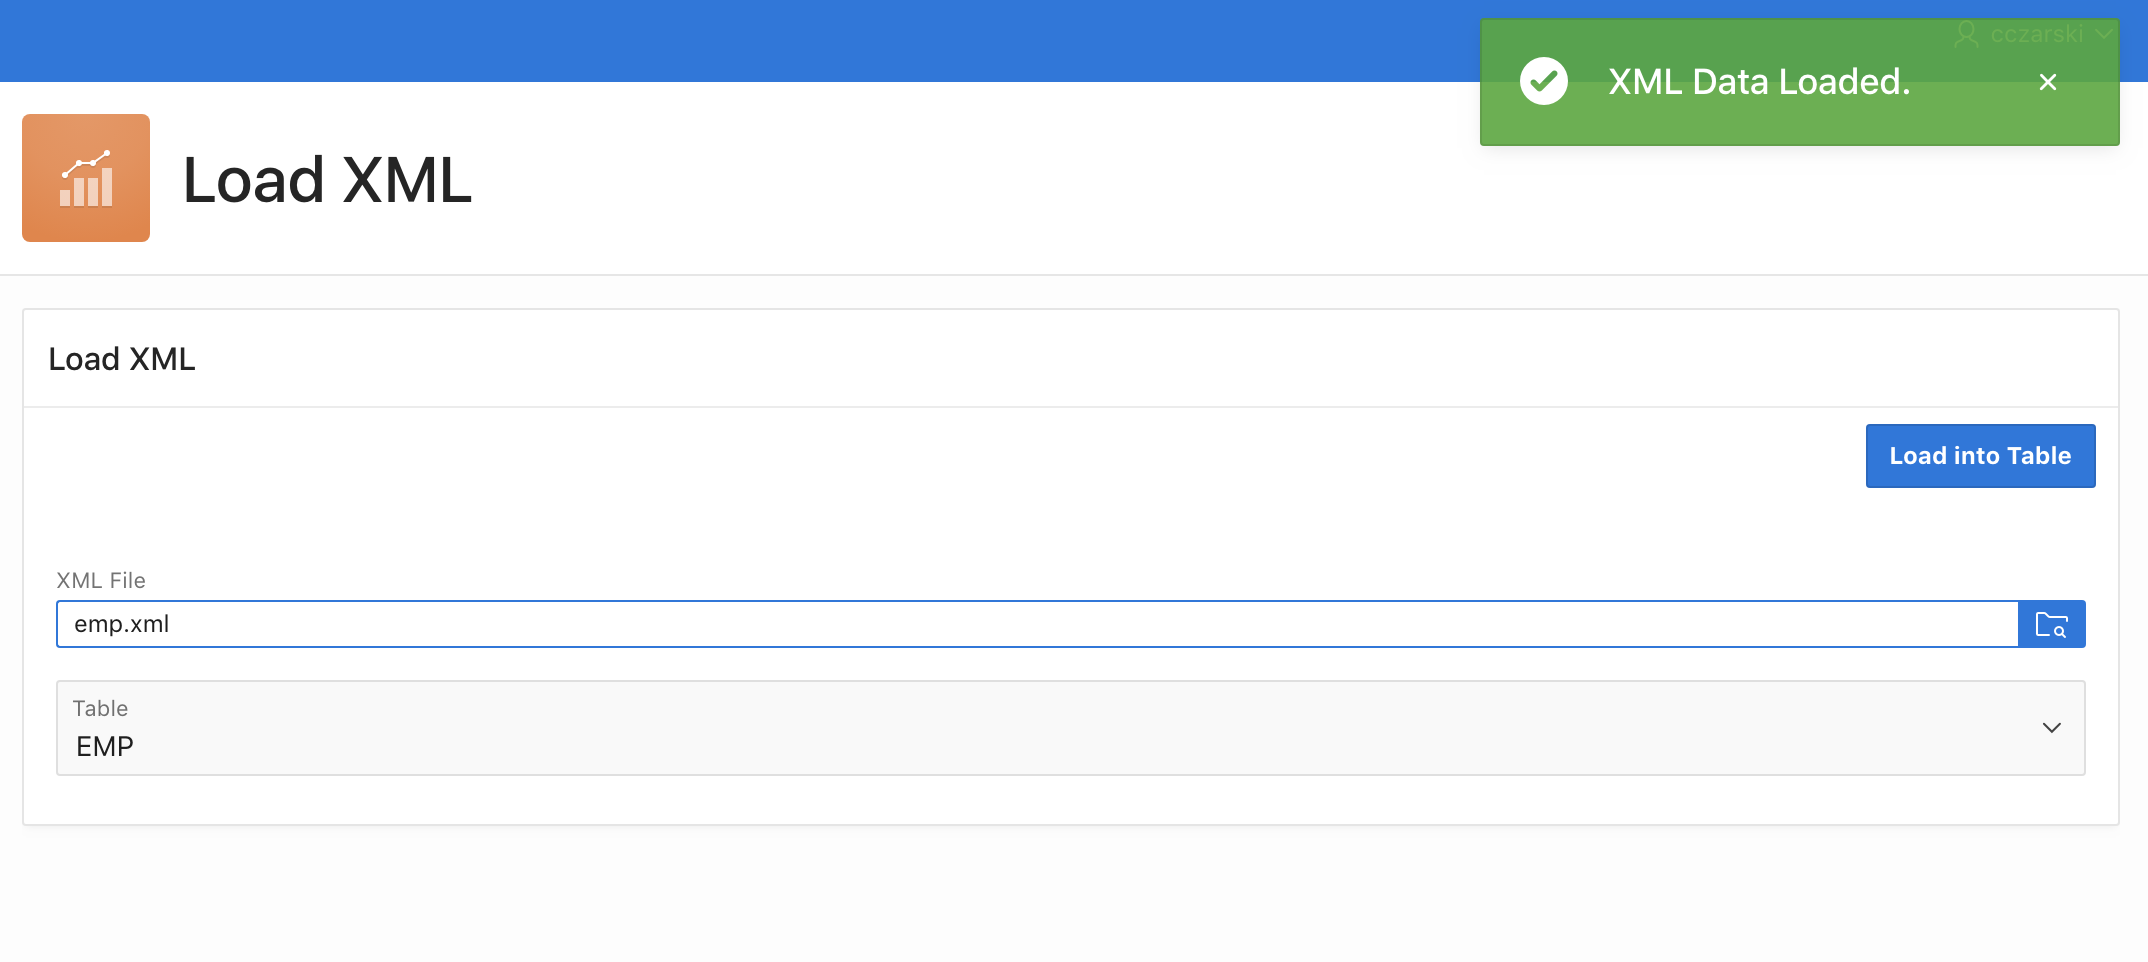
Task: Dismiss the XML Data Loaded notification
Action: (2047, 82)
